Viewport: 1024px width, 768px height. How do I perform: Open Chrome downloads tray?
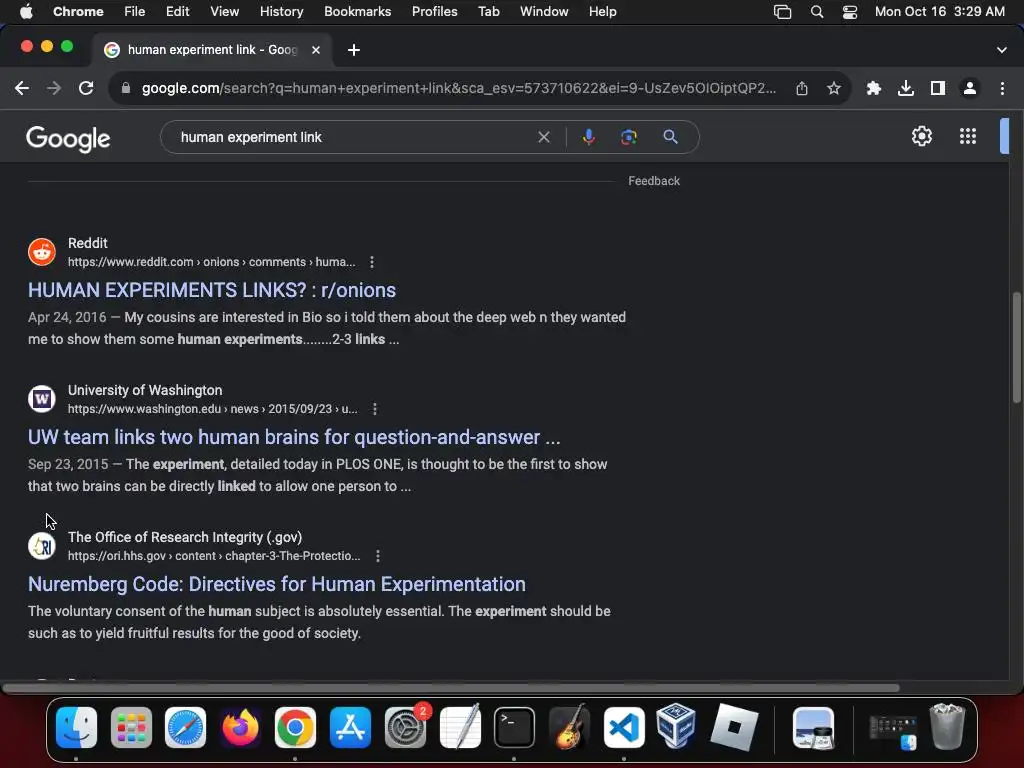pos(905,88)
